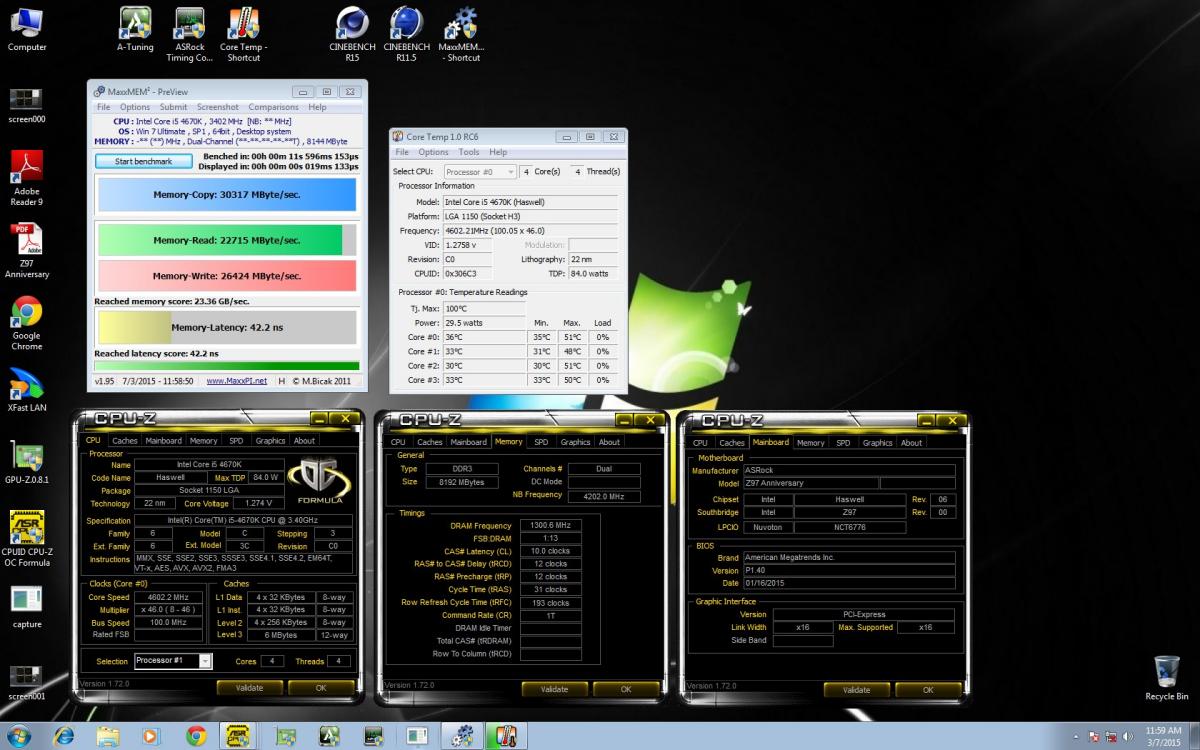Select the ASRock Timing Configurator desktop icon
The width and height of the screenshot is (1200, 750).
189,34
